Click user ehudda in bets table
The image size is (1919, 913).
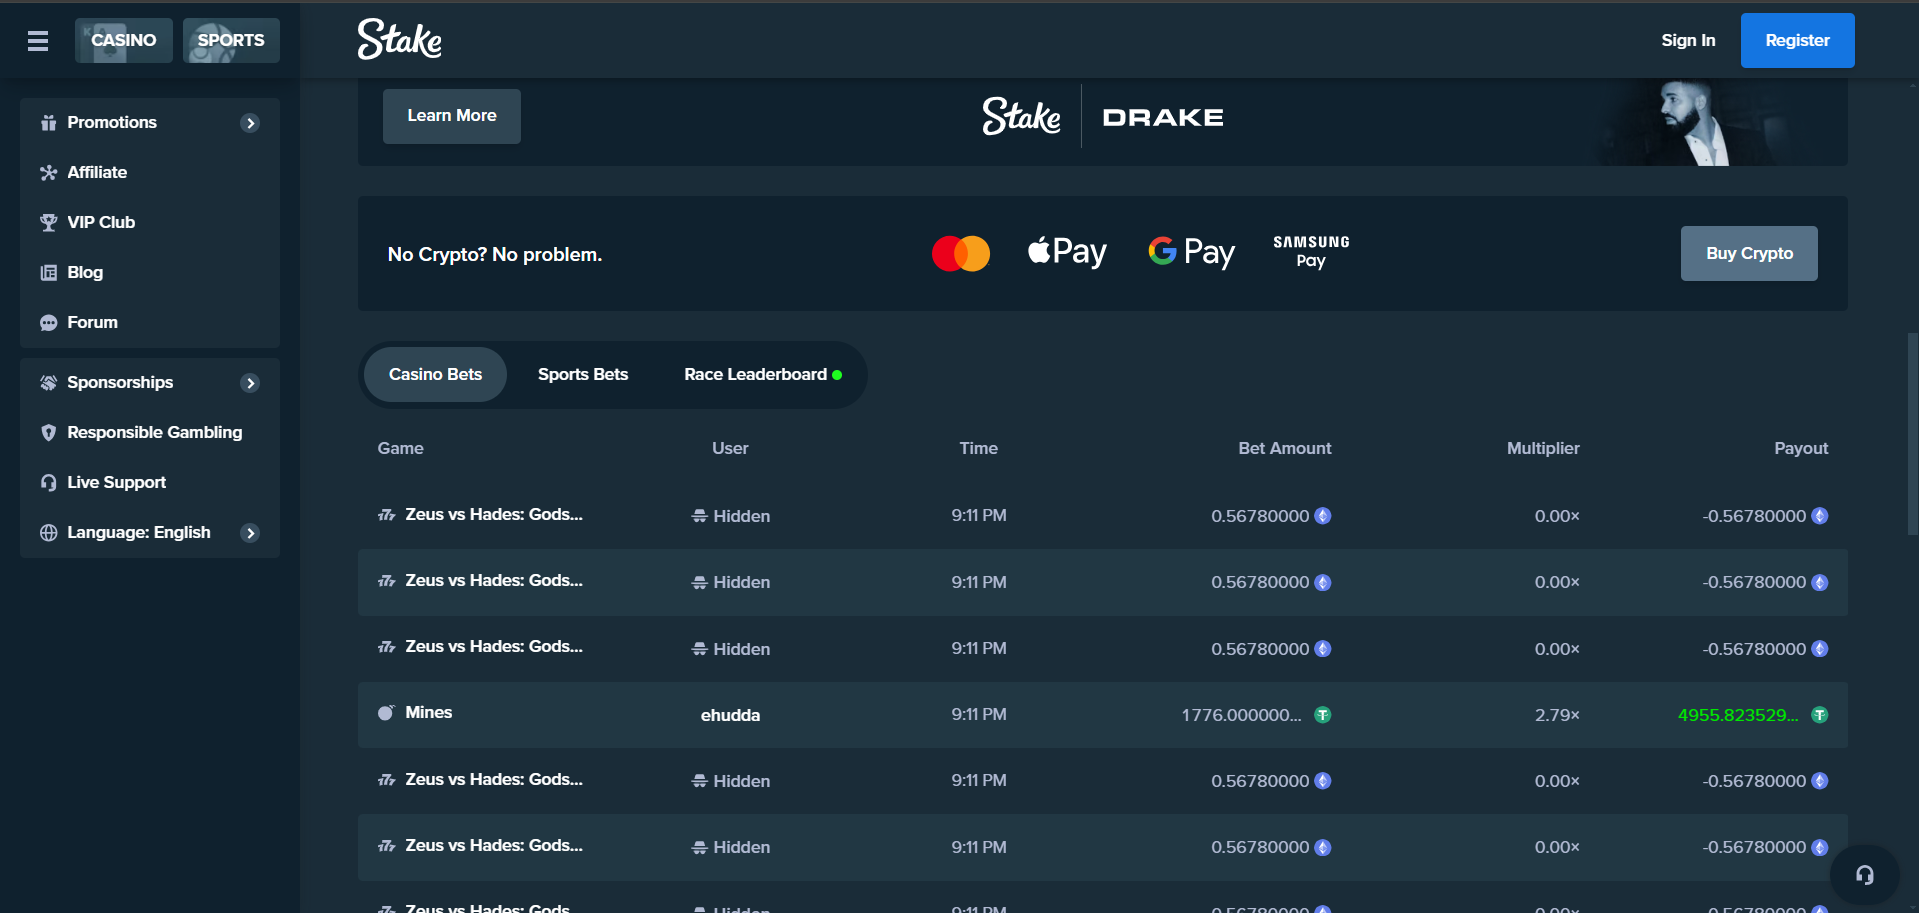[730, 716]
